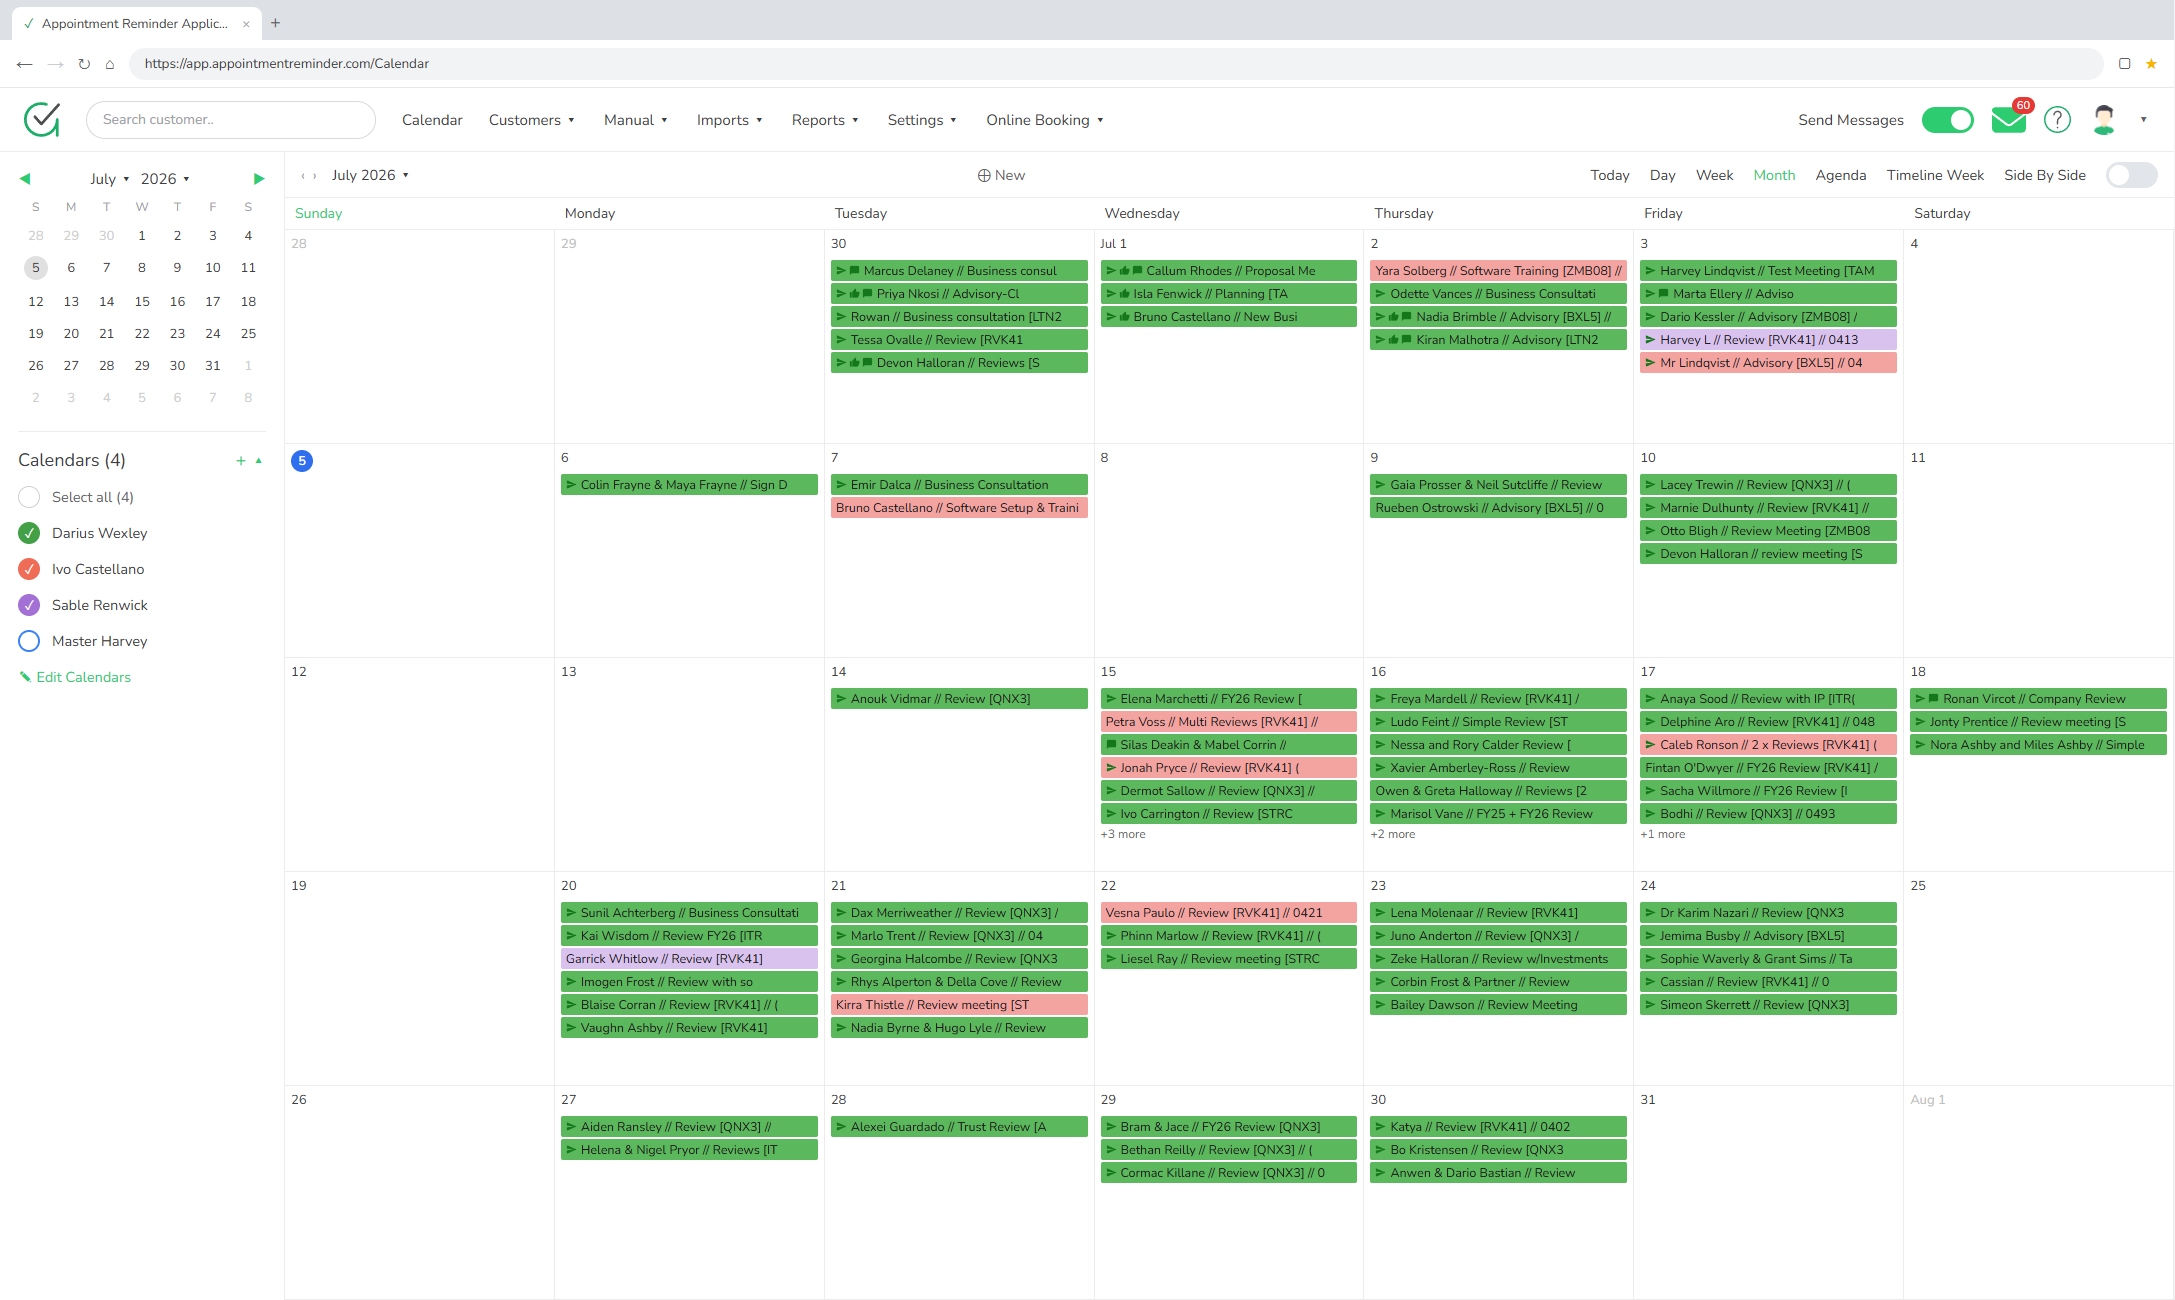Show +1 more events on July 17
Viewport: 2175px width, 1300px height.
[x=1662, y=834]
